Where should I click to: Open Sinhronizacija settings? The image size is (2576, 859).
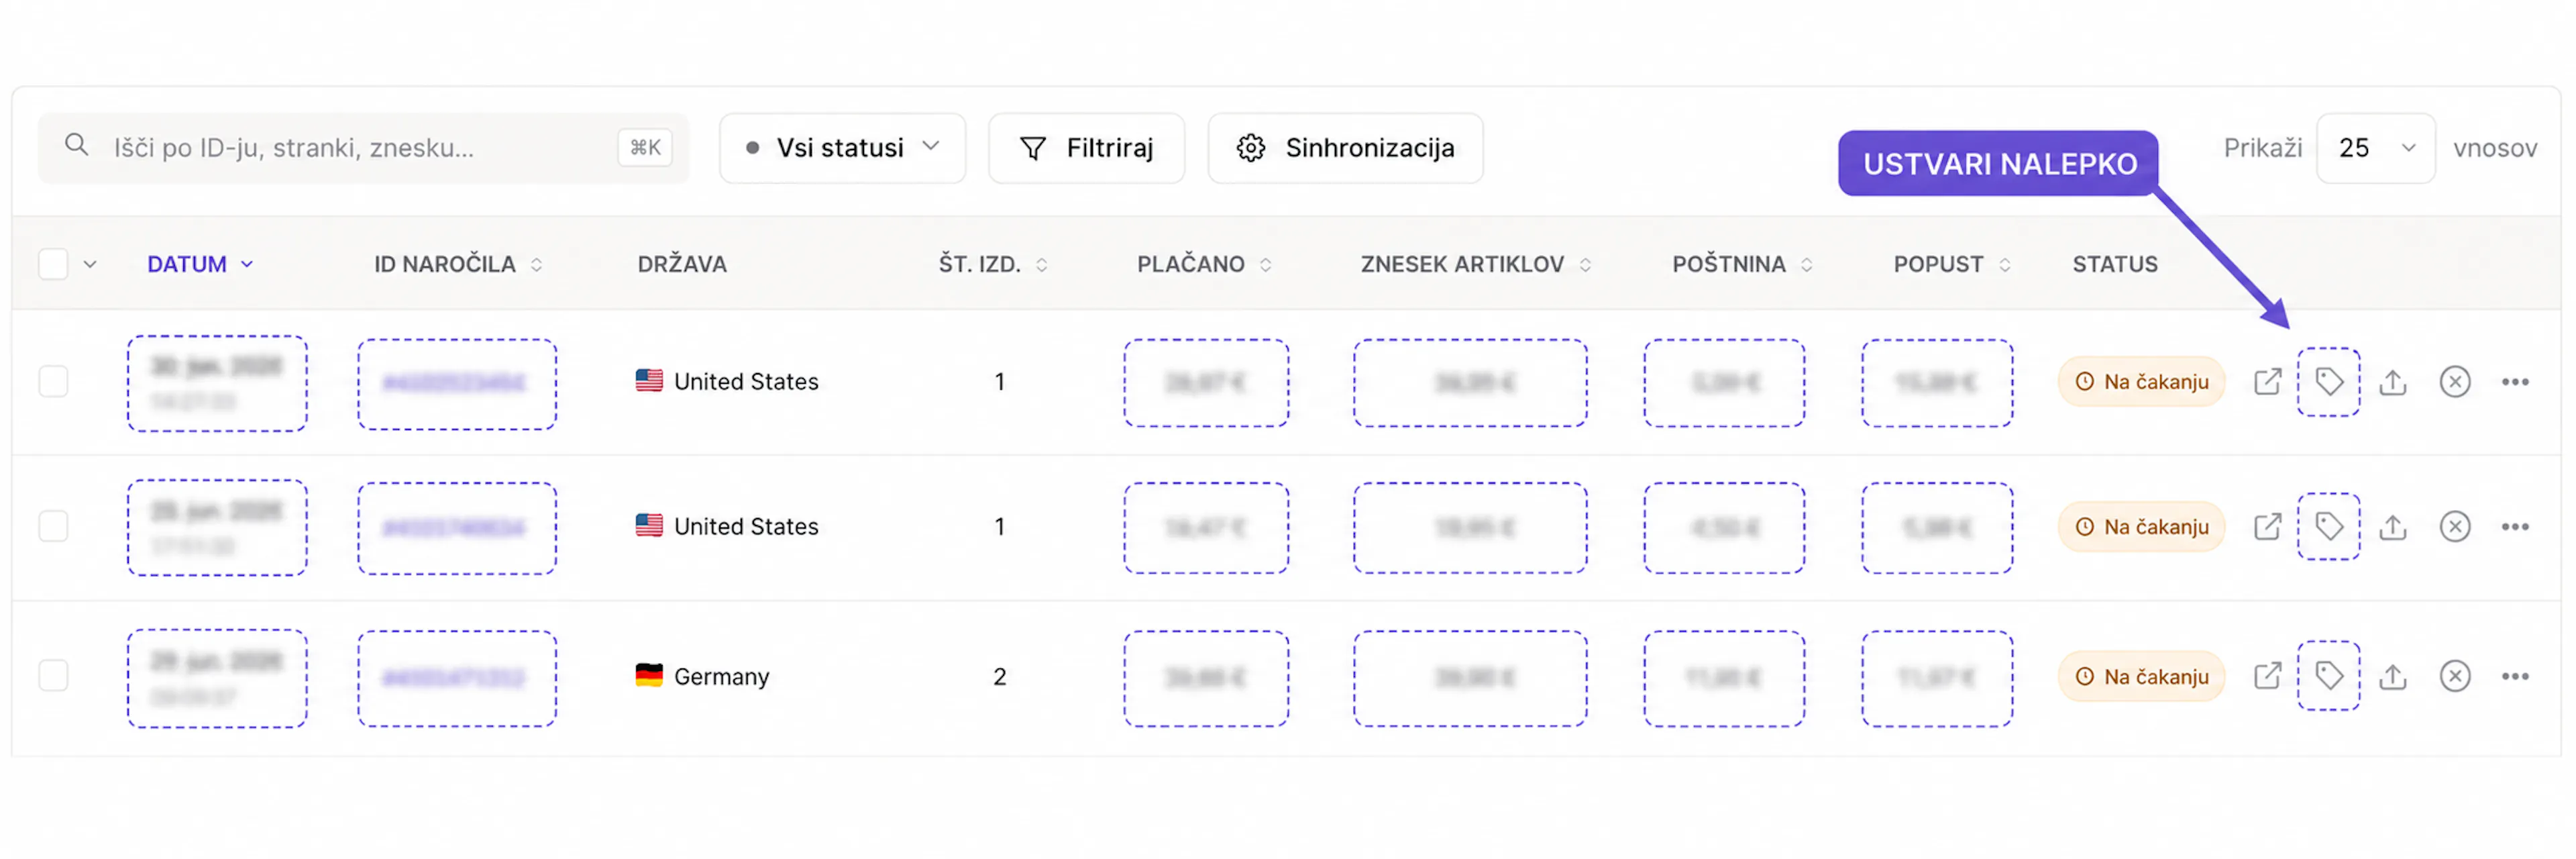(1345, 148)
